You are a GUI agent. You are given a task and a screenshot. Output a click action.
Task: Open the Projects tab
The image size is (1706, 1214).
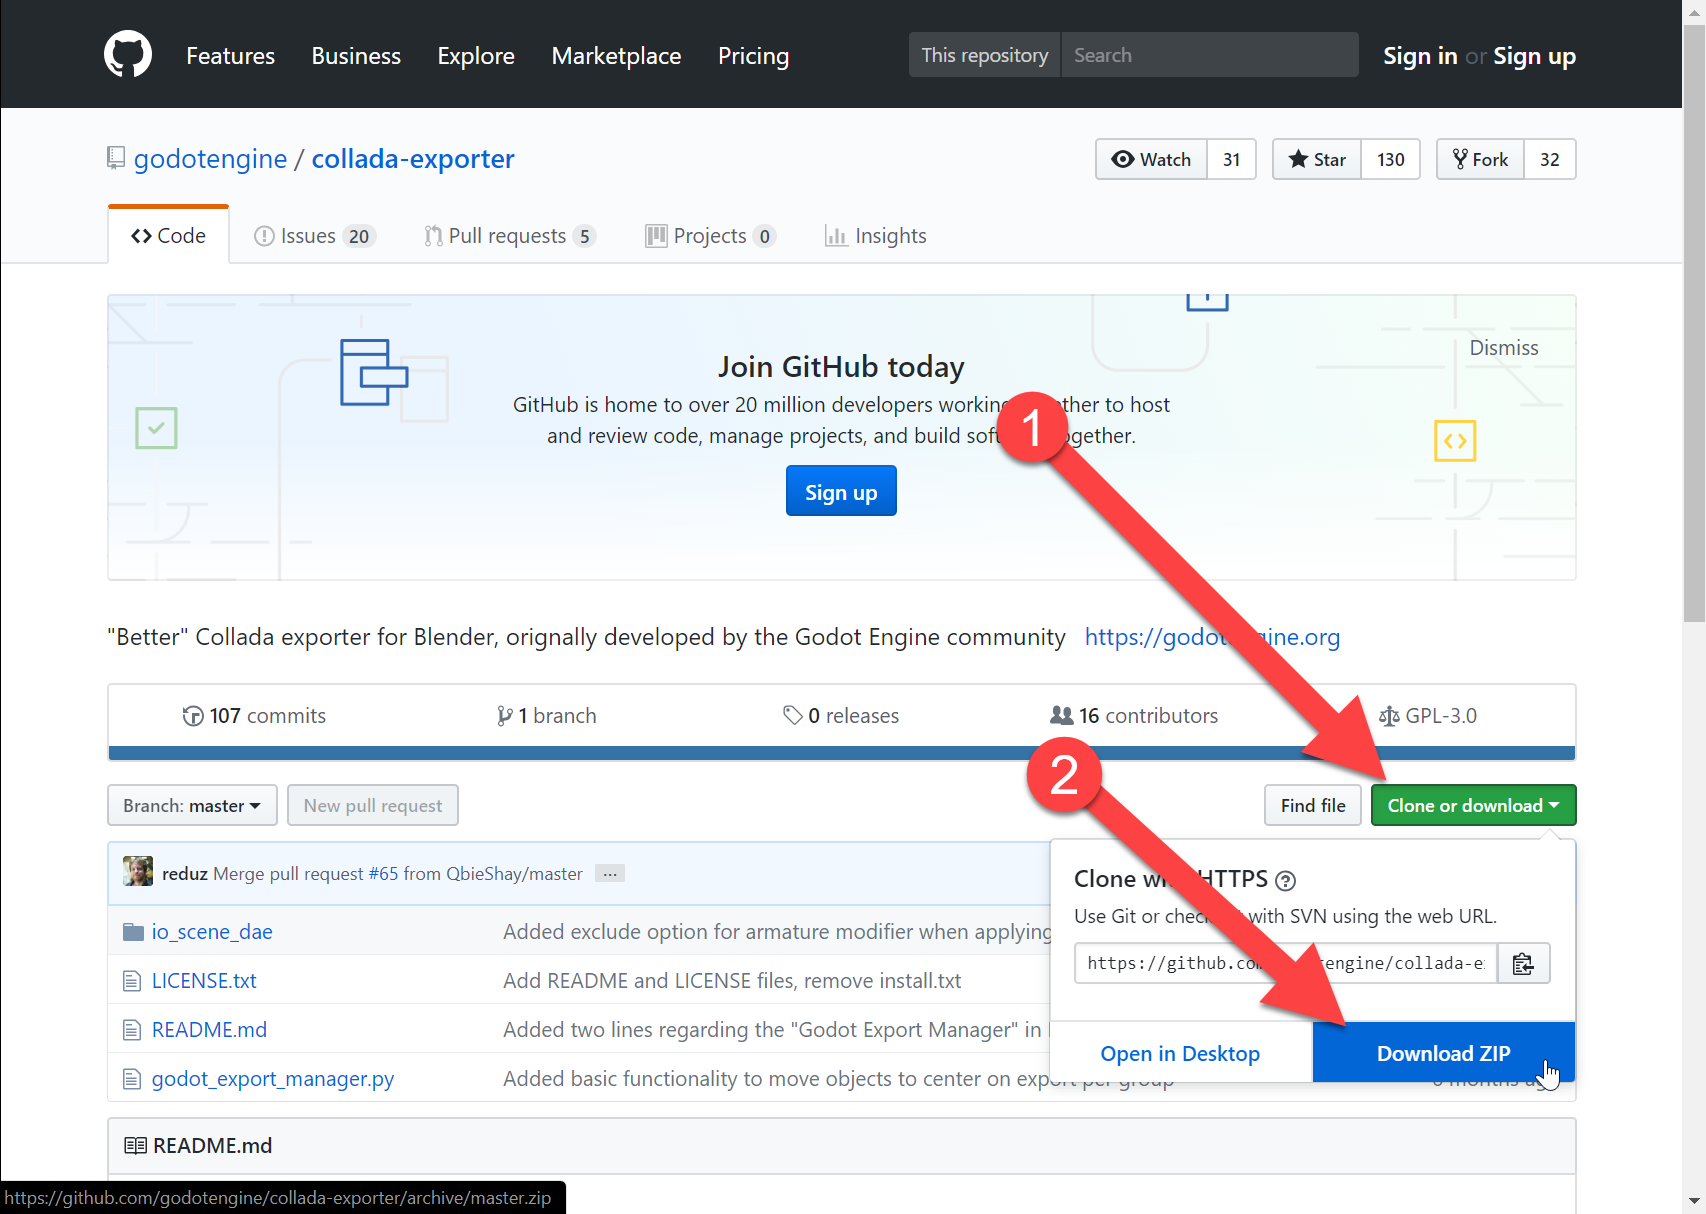coord(711,236)
